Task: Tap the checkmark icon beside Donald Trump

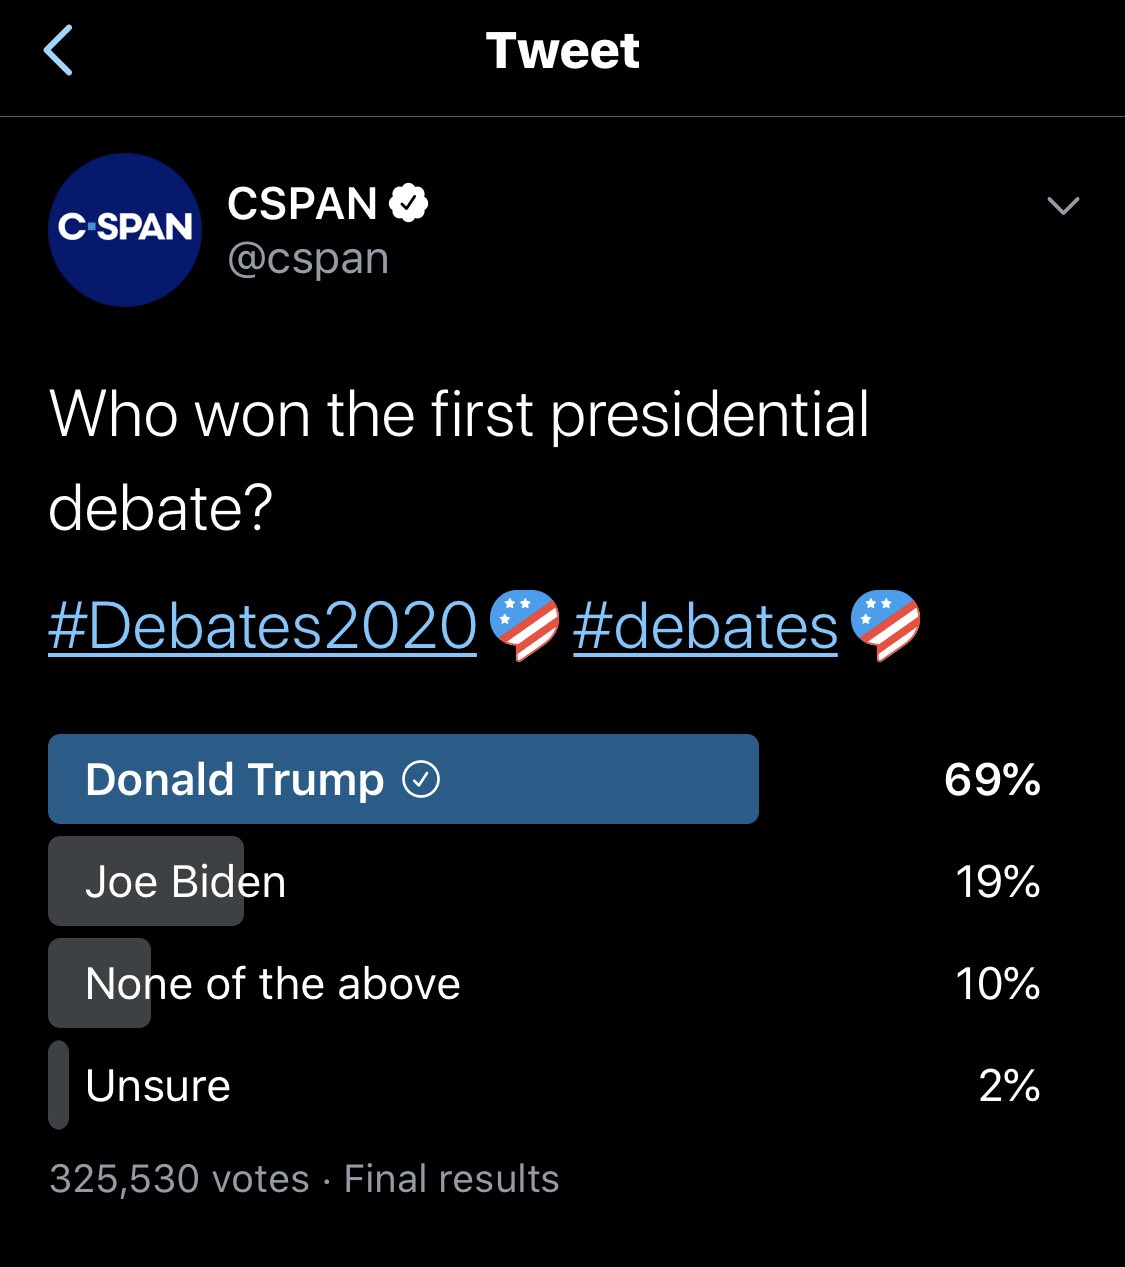Action: coord(421,779)
